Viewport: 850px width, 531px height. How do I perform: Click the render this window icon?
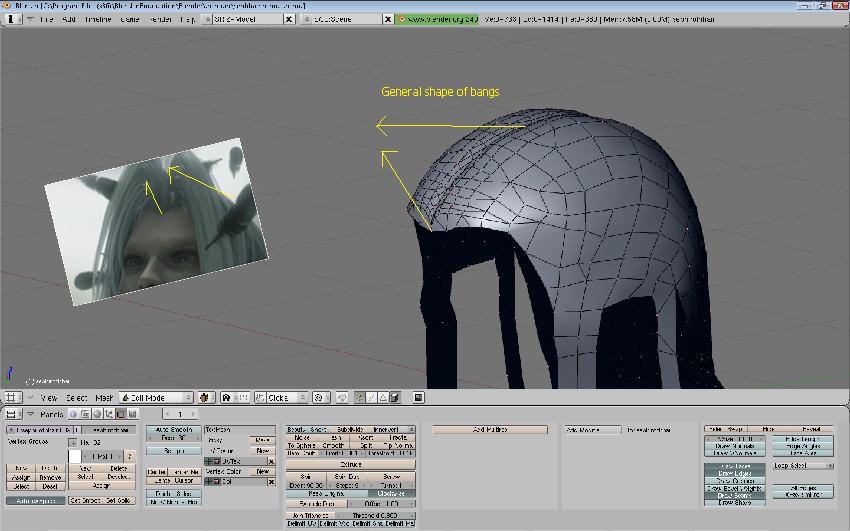pyautogui.click(x=418, y=398)
